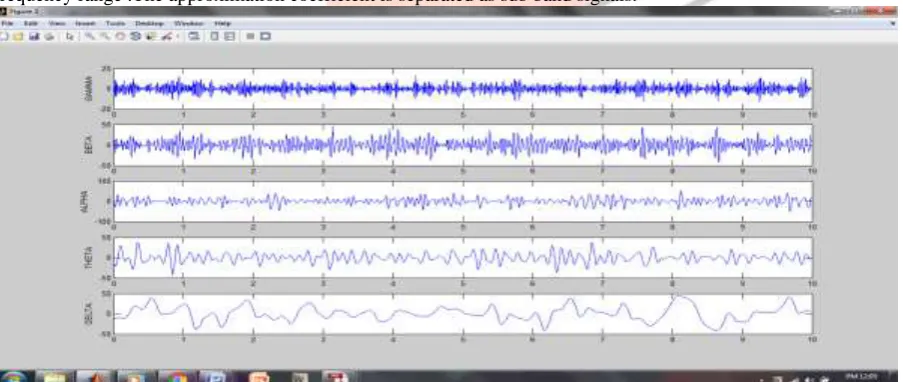Open the View menu

[57, 24]
